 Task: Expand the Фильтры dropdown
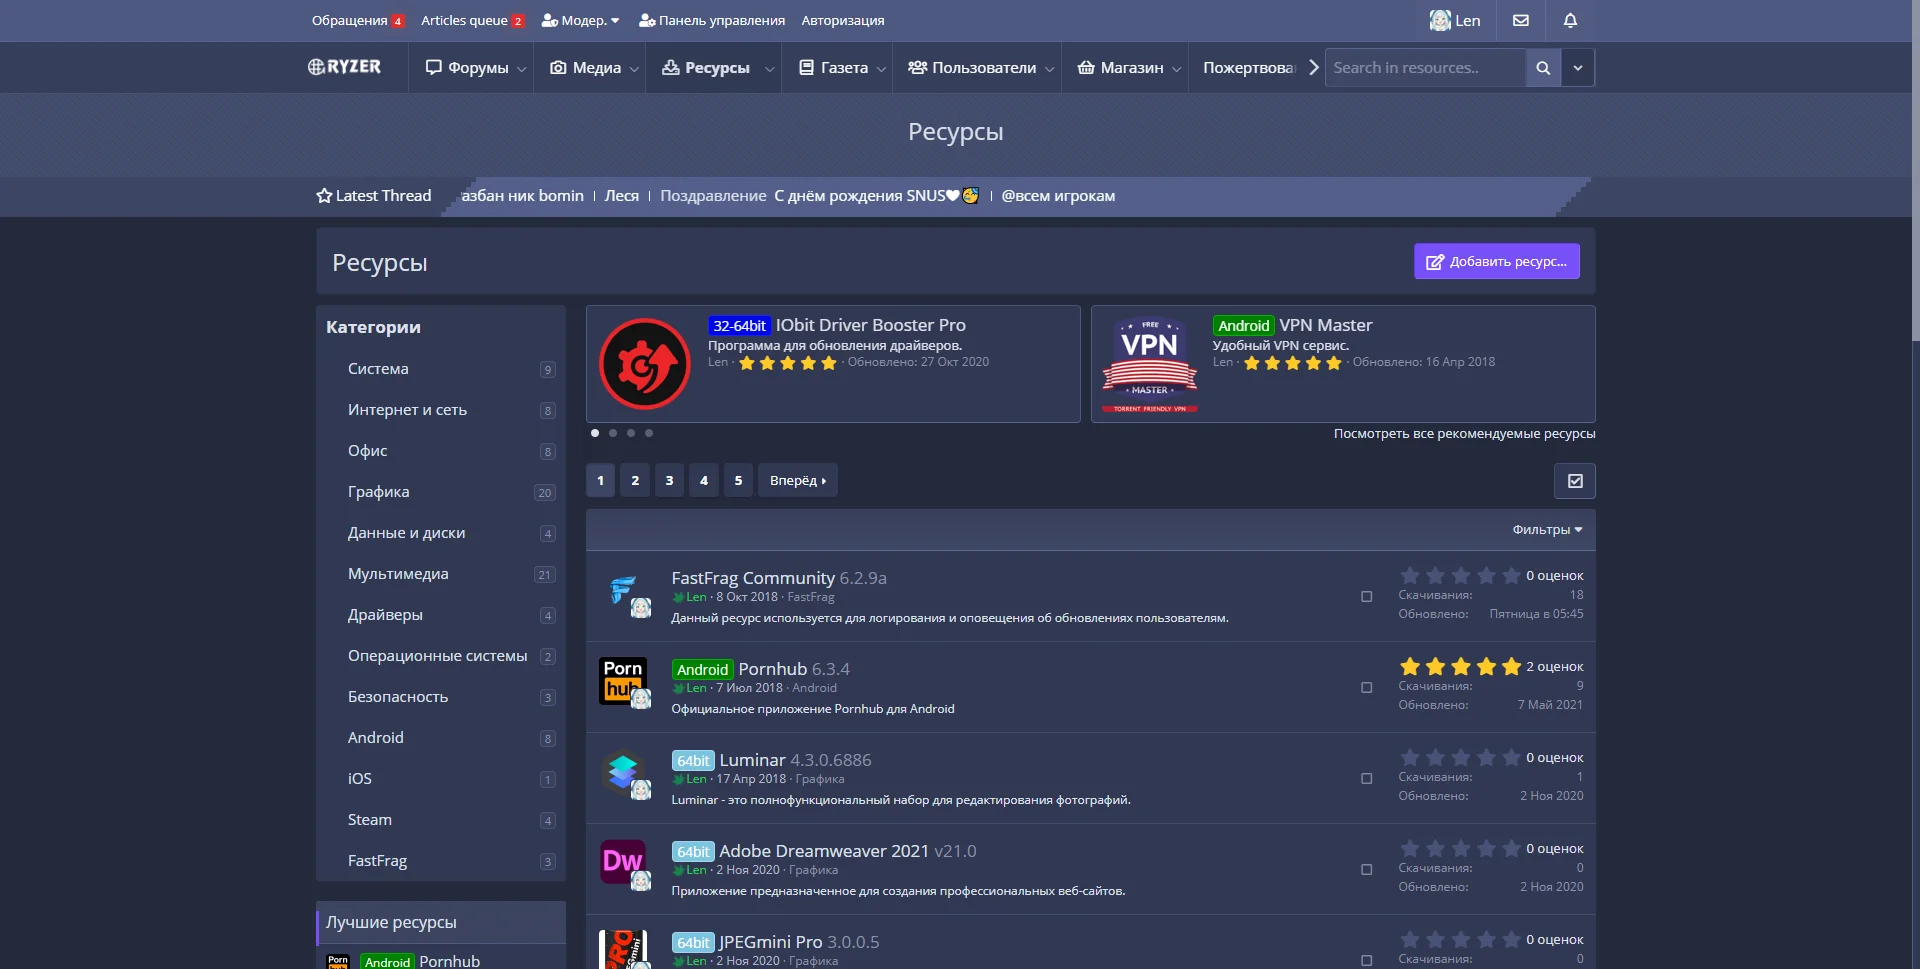click(1546, 530)
